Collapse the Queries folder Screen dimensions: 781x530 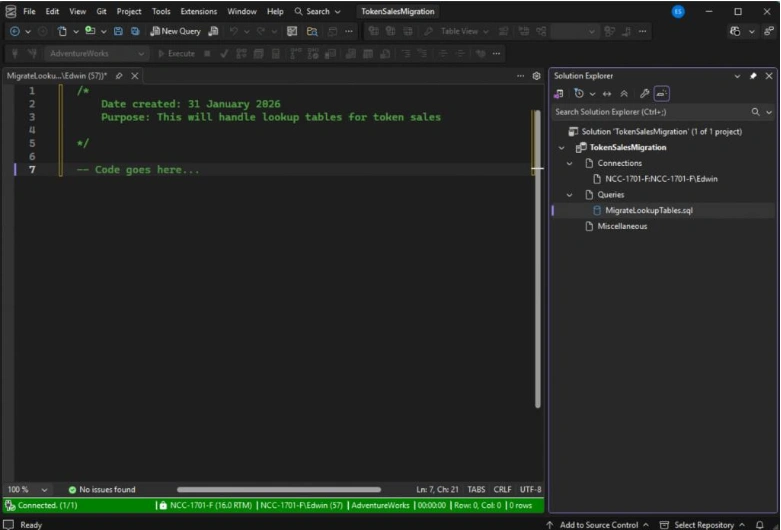(x=569, y=195)
